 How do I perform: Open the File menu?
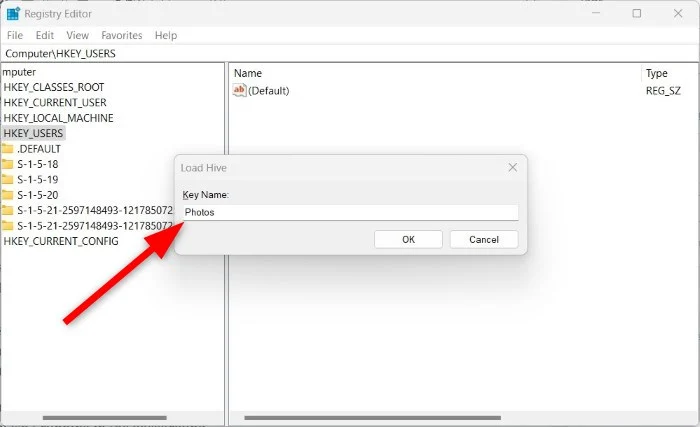15,35
